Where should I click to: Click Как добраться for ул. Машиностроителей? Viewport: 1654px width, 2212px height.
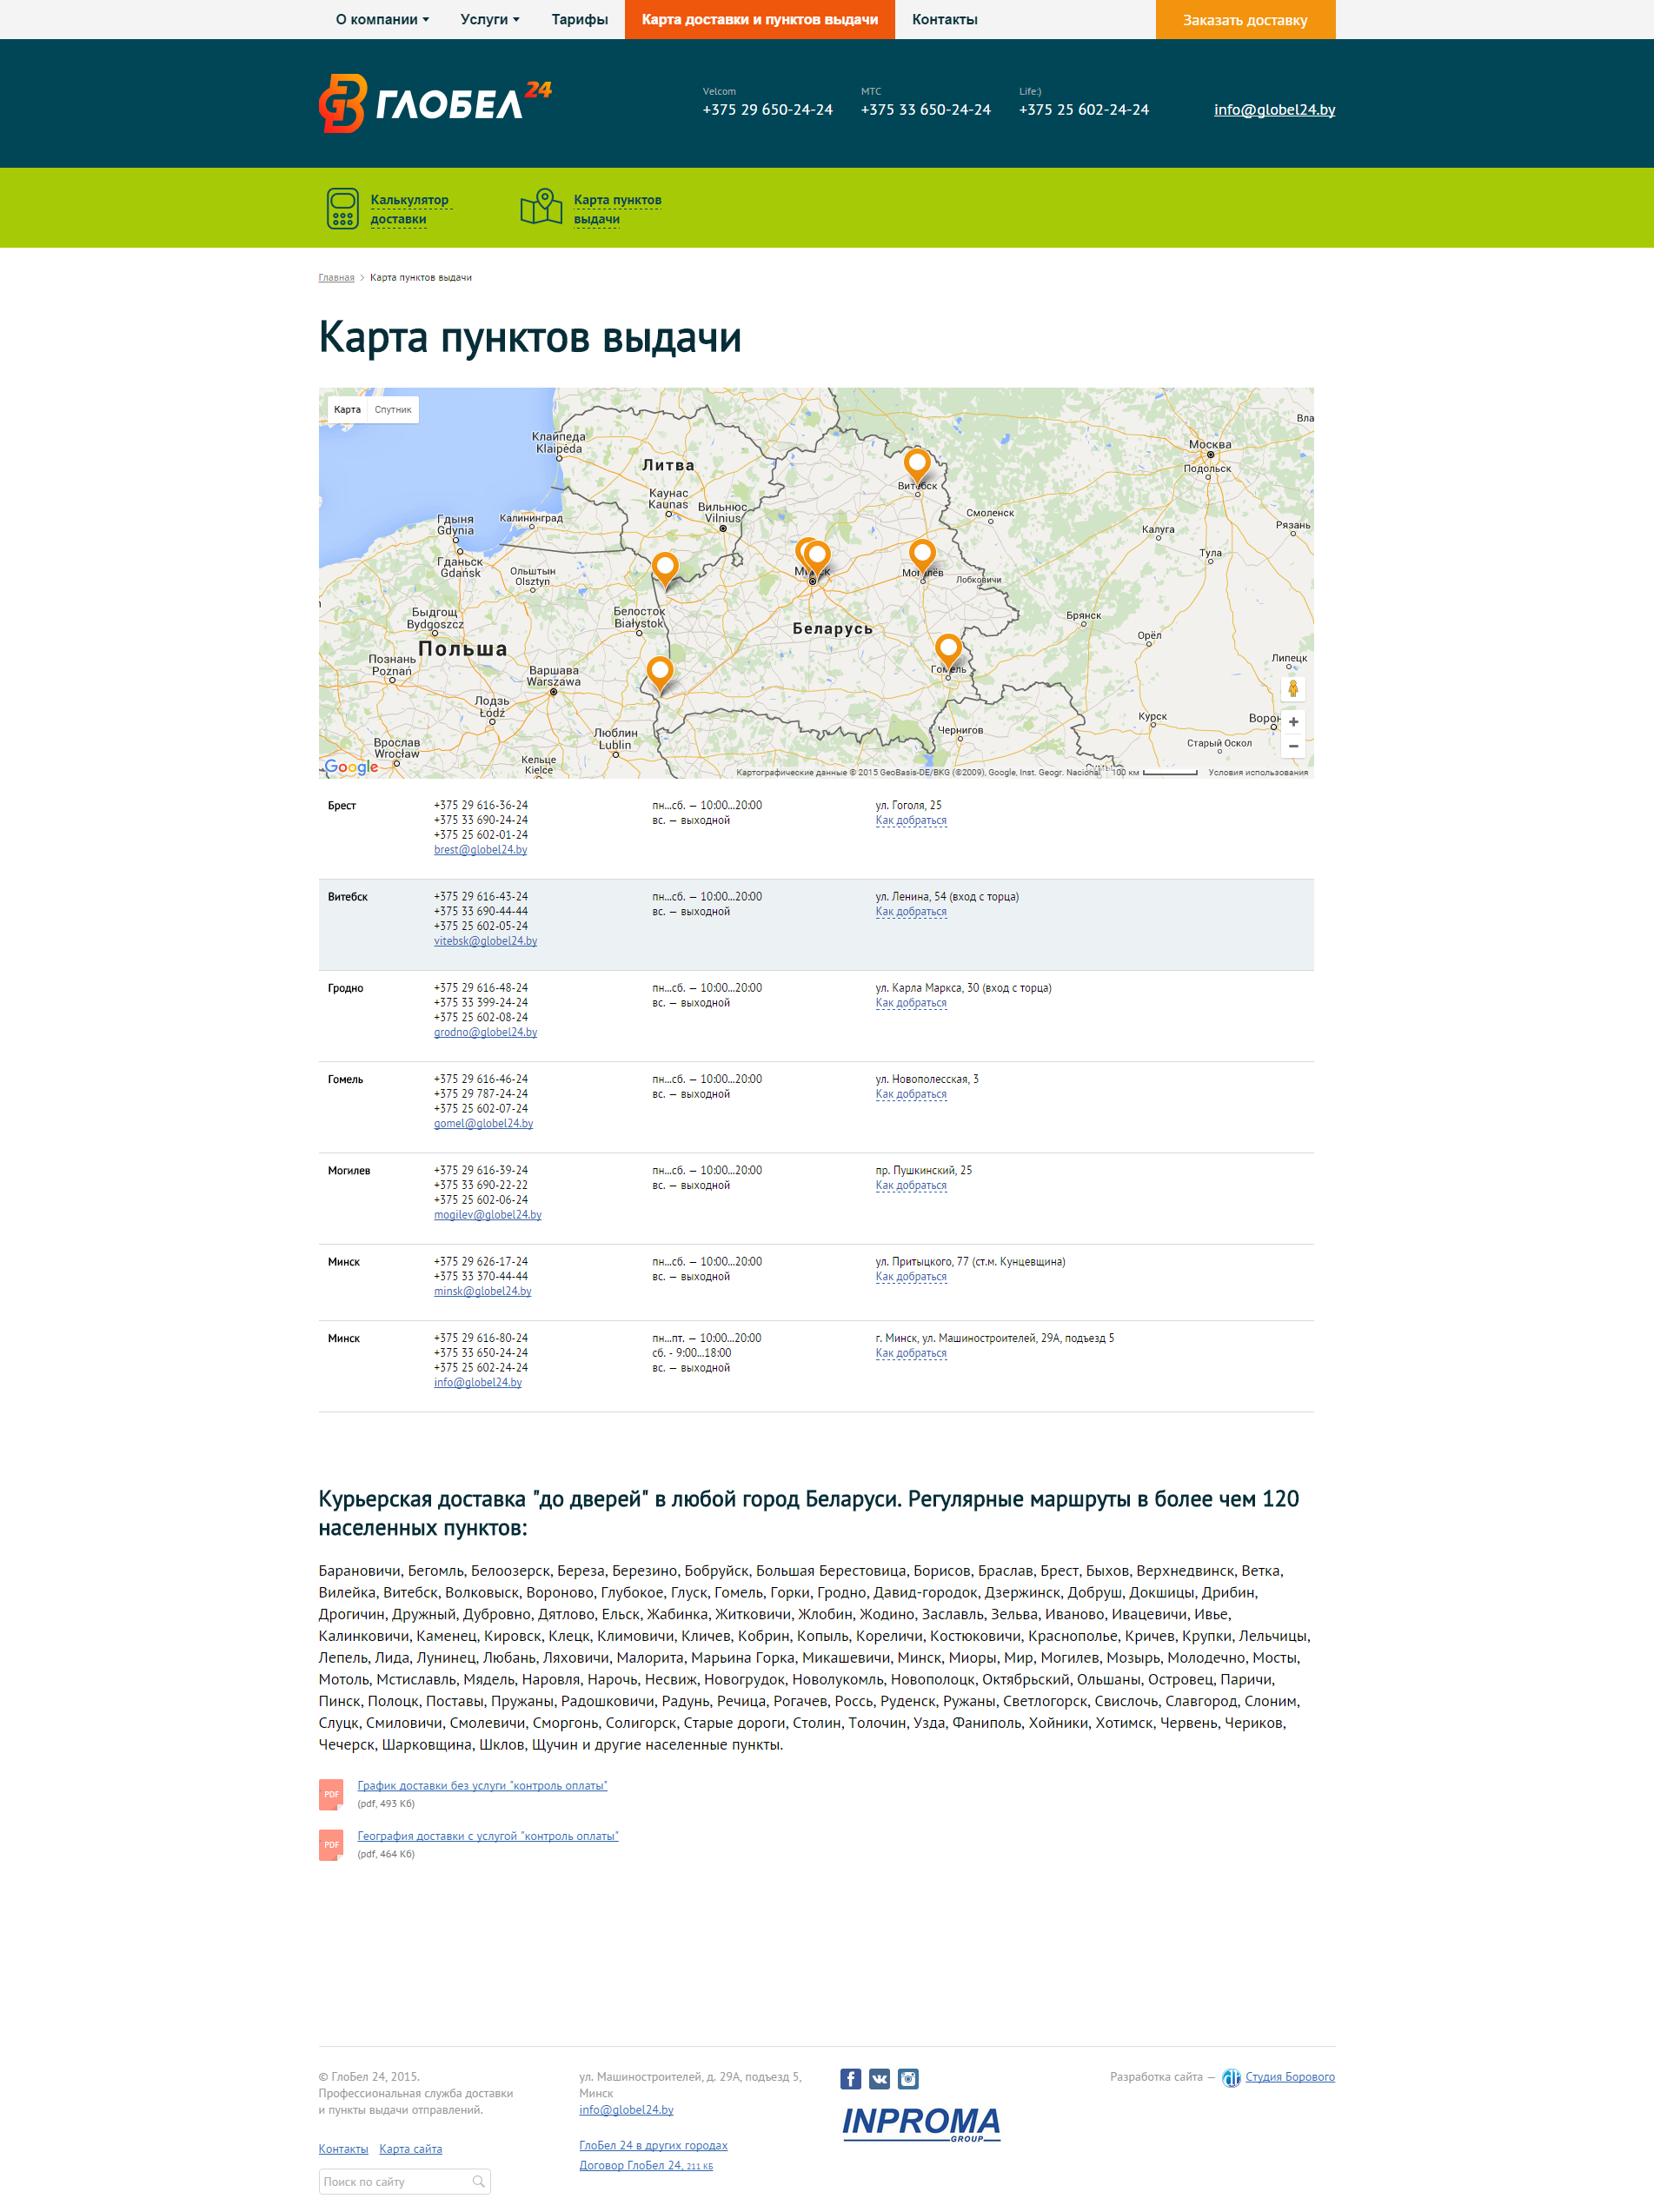(911, 1354)
